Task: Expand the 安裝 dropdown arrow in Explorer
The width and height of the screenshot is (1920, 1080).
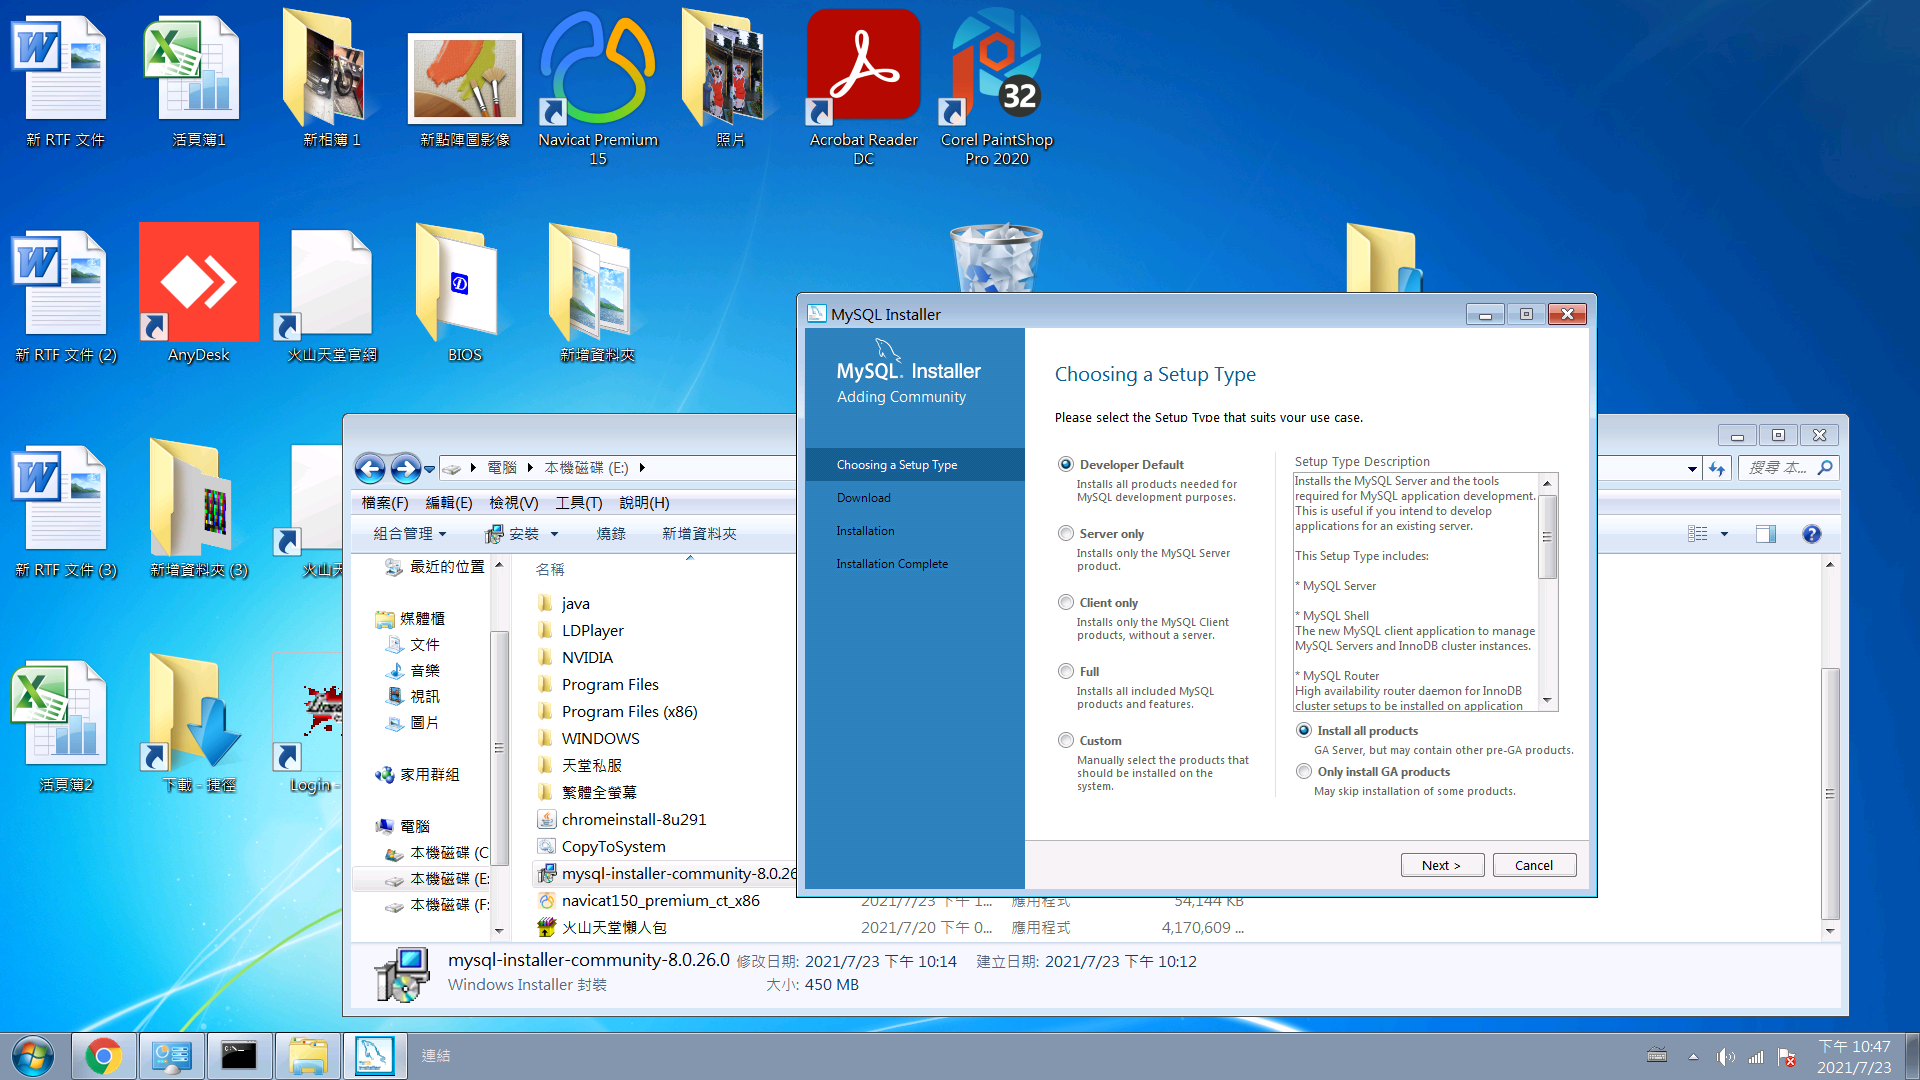Action: tap(554, 534)
